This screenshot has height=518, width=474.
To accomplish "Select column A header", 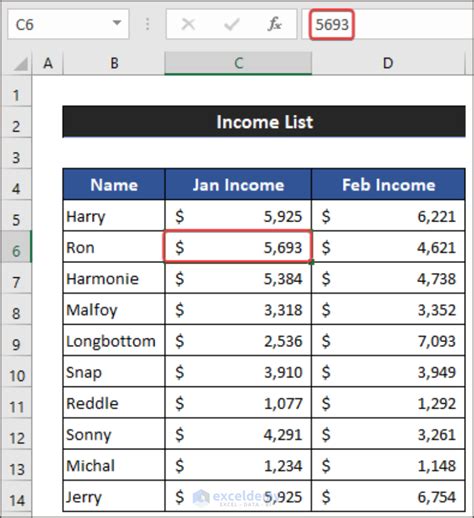I will 48,63.
